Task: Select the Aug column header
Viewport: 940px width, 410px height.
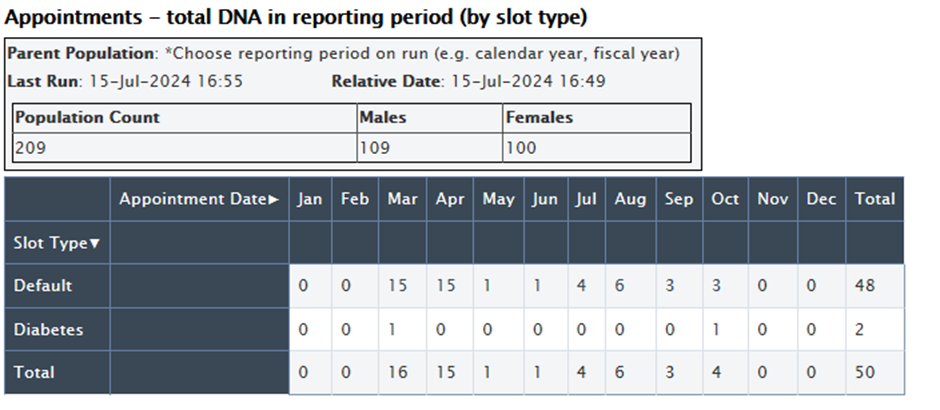Action: pos(630,199)
